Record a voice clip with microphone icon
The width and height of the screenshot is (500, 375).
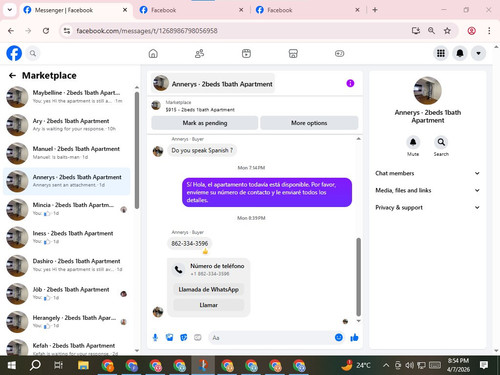coord(155,338)
